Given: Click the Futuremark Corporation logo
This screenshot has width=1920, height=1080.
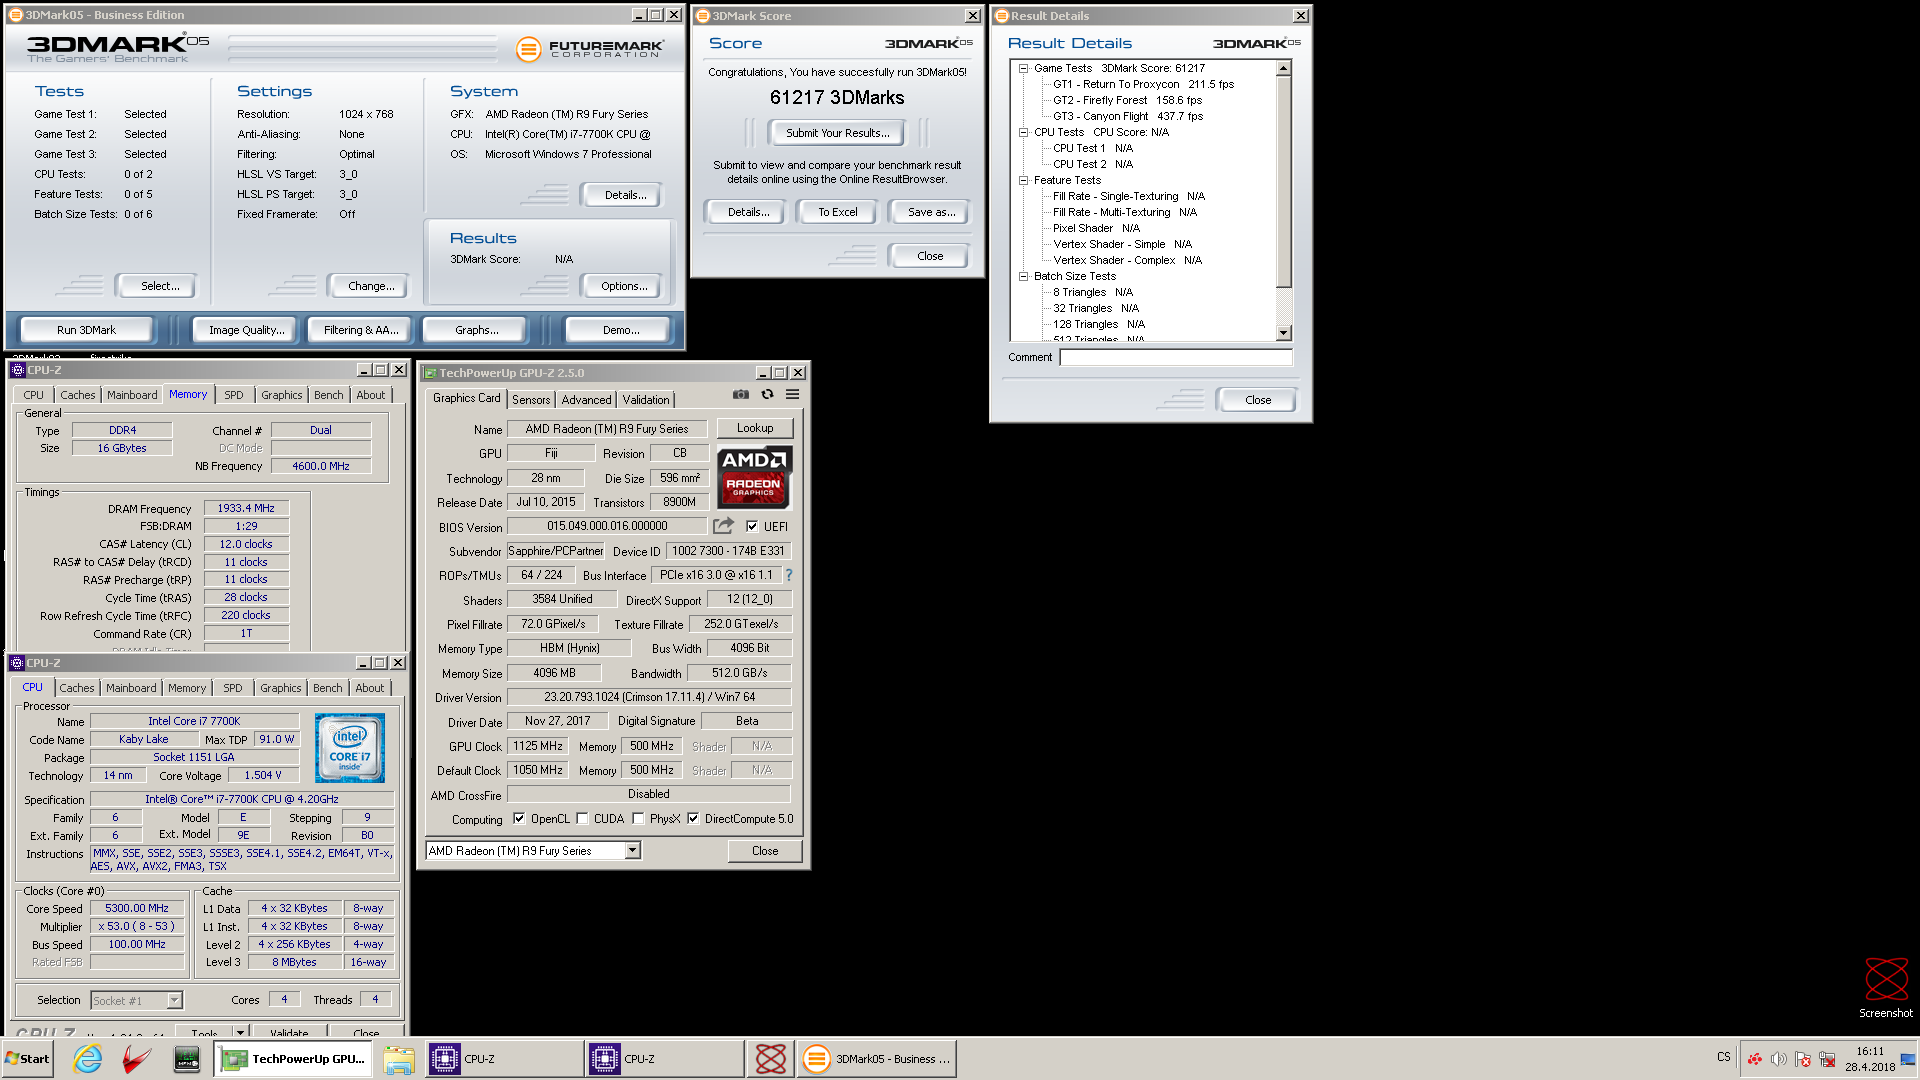Looking at the screenshot, I should click(590, 48).
